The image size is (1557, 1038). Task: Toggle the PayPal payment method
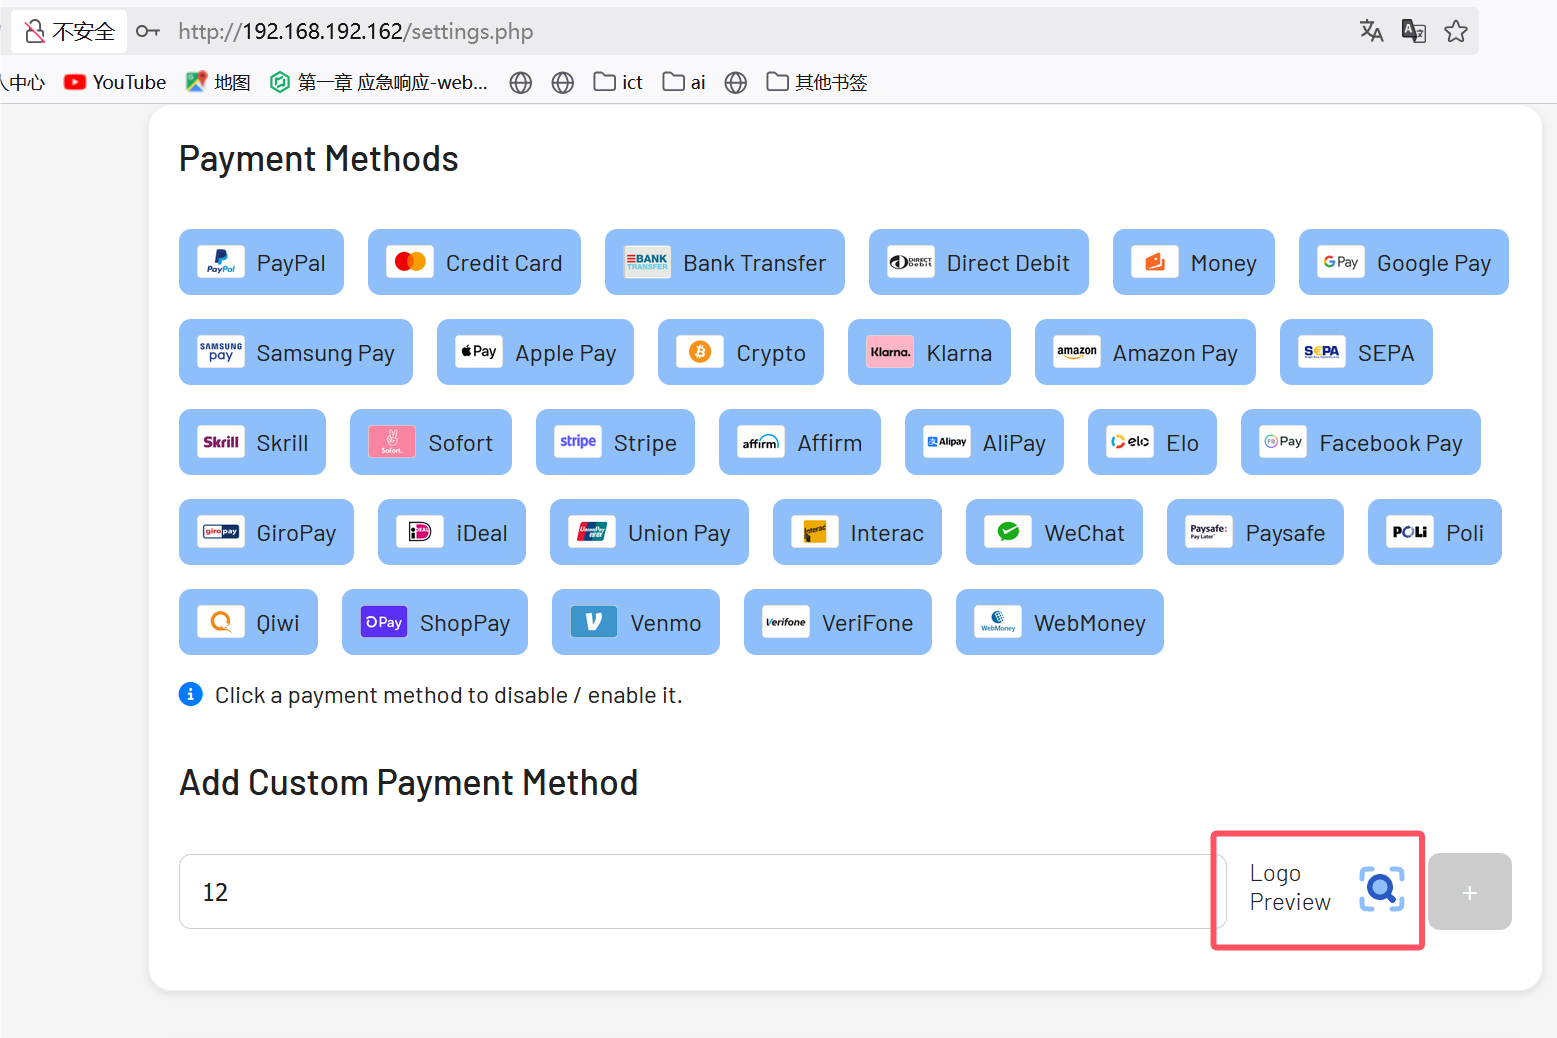(261, 262)
